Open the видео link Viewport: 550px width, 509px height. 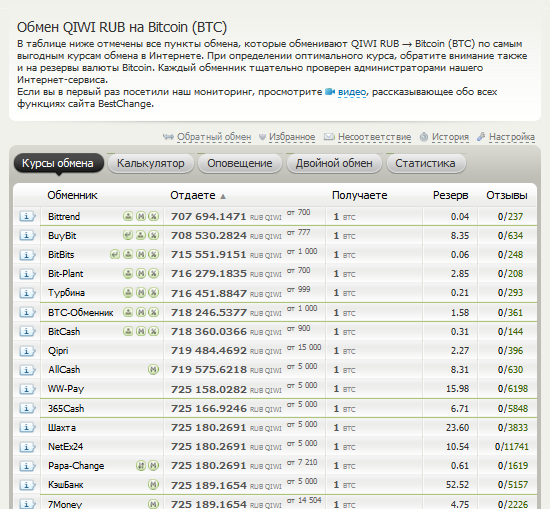tap(352, 92)
